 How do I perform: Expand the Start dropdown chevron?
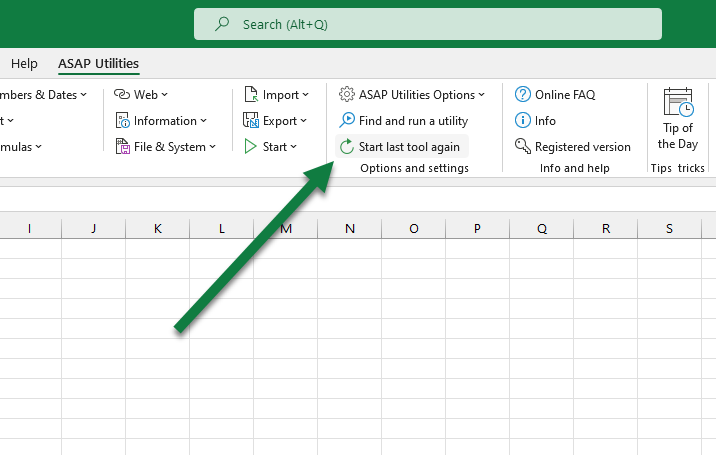pos(294,147)
